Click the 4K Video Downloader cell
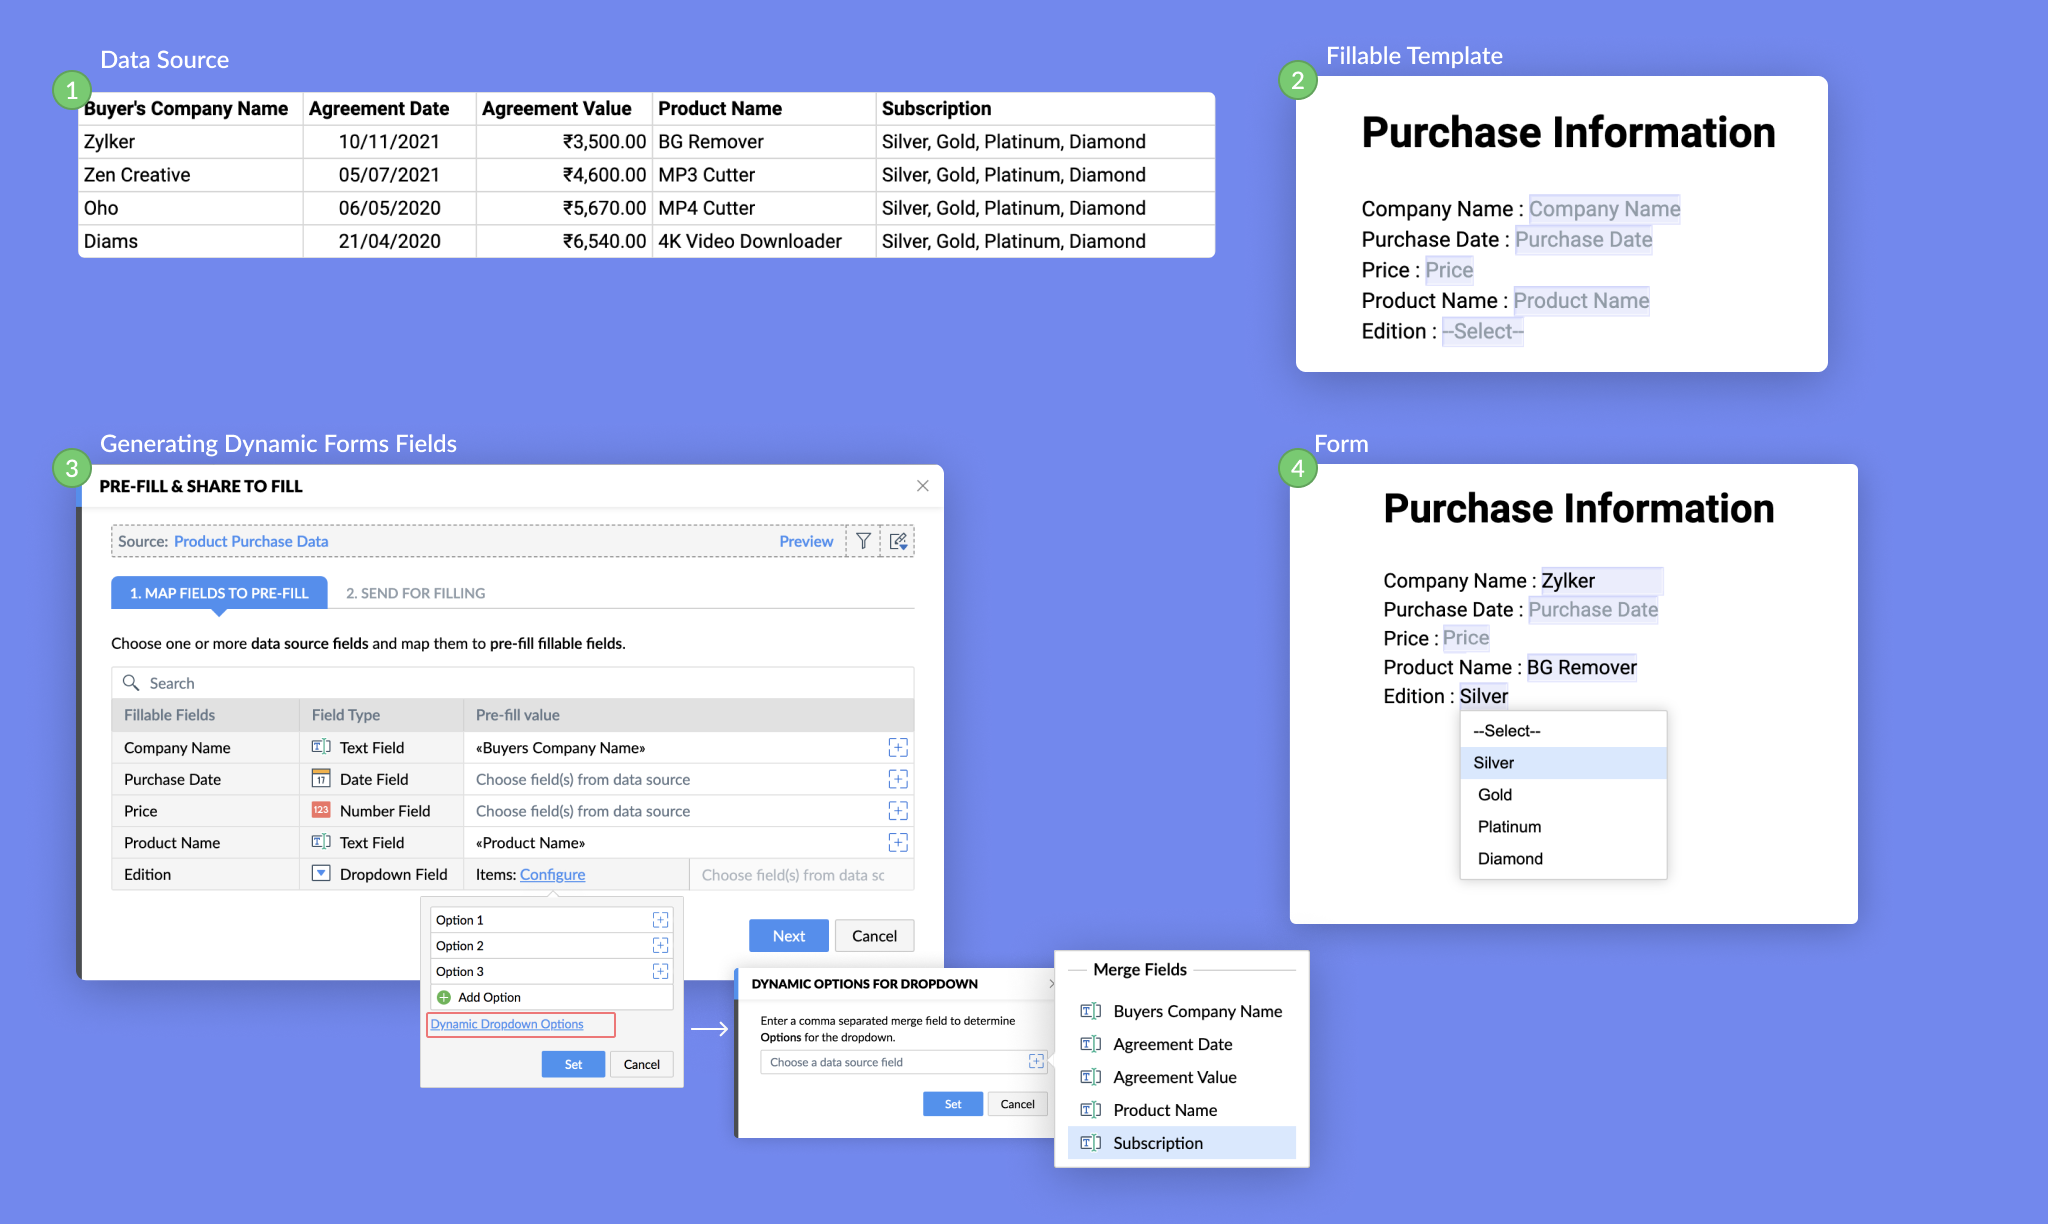The image size is (2048, 1224). point(763,241)
